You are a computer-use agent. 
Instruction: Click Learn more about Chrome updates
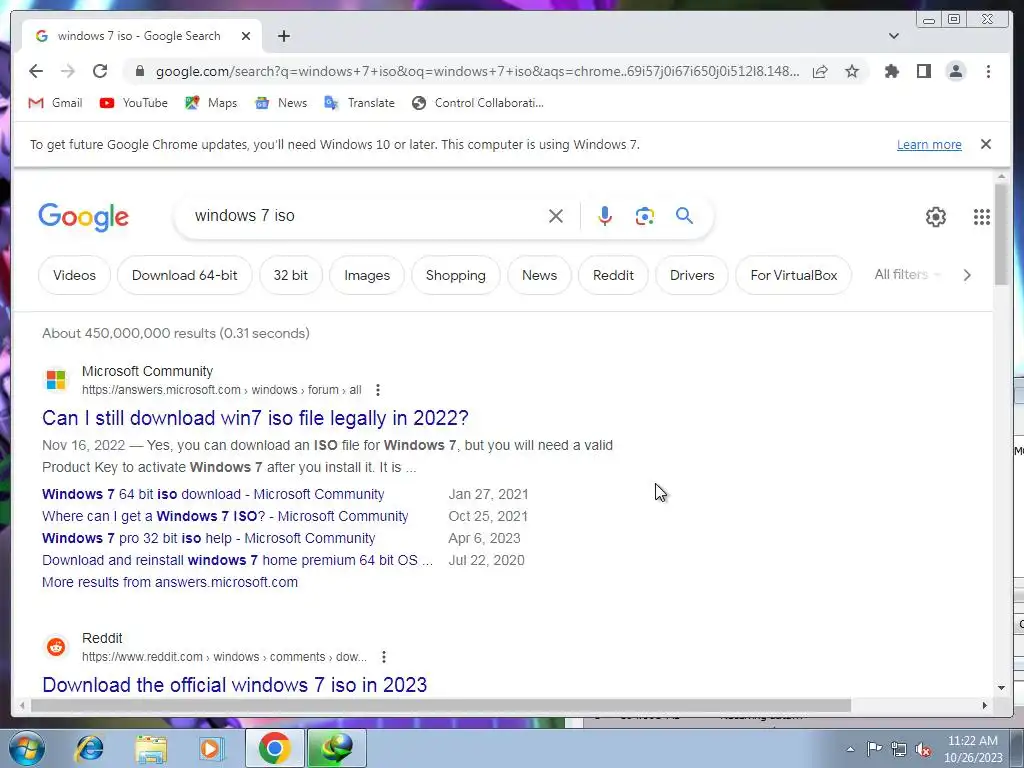pyautogui.click(x=929, y=144)
